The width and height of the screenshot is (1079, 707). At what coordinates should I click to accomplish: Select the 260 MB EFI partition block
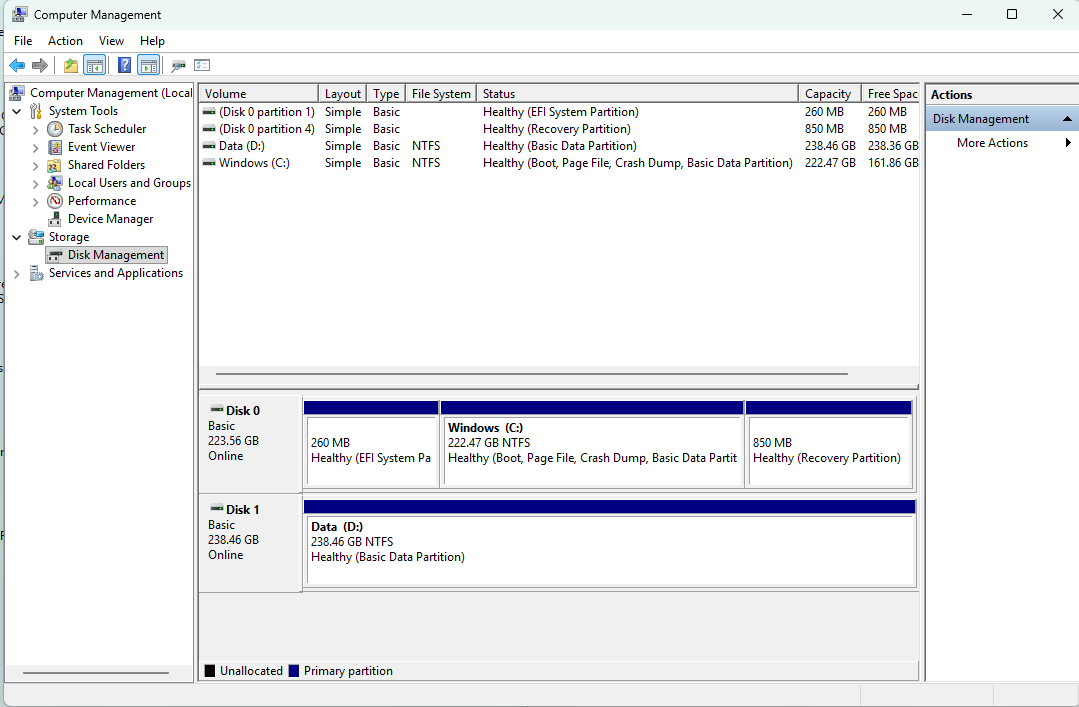(371, 451)
